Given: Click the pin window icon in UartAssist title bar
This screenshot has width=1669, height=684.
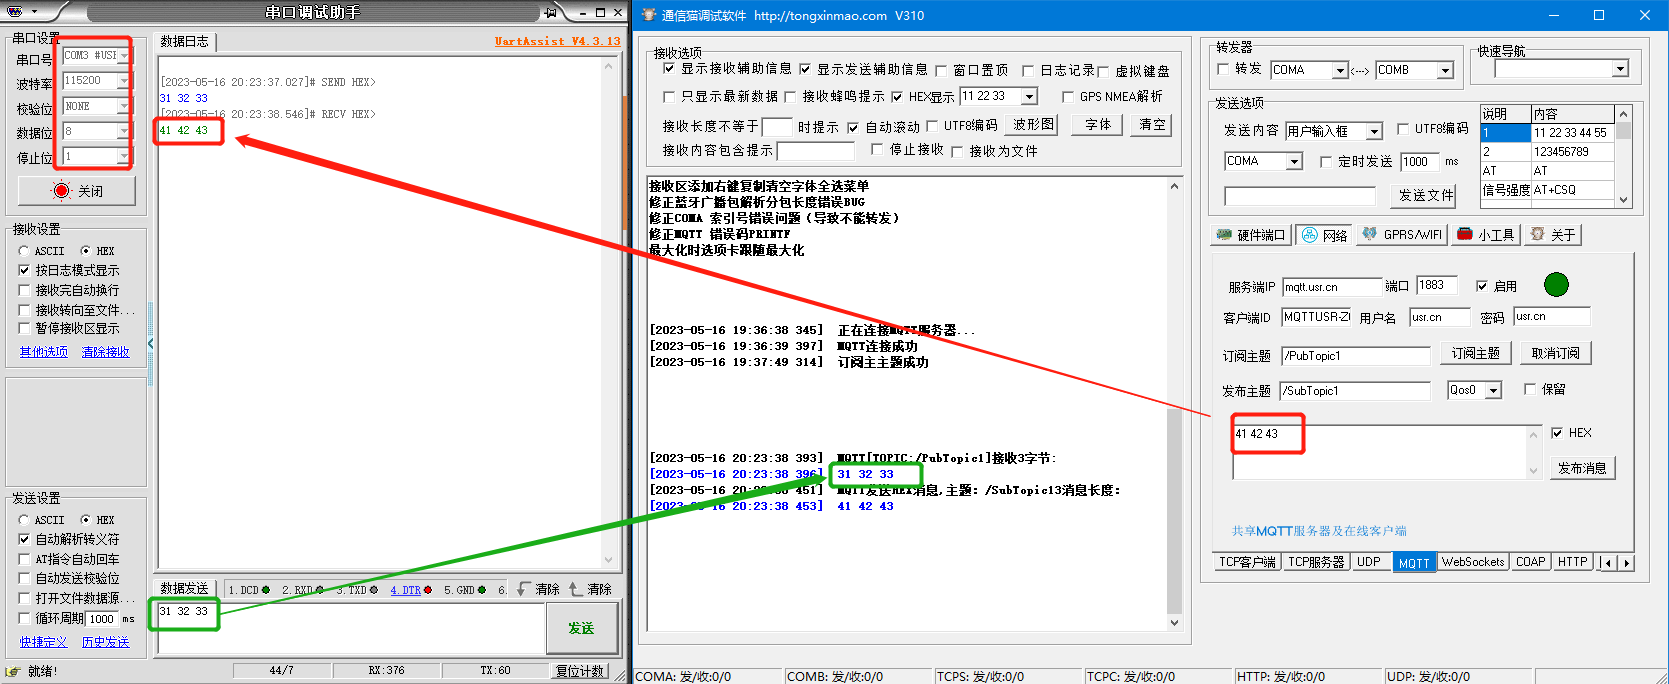Looking at the screenshot, I should [550, 12].
